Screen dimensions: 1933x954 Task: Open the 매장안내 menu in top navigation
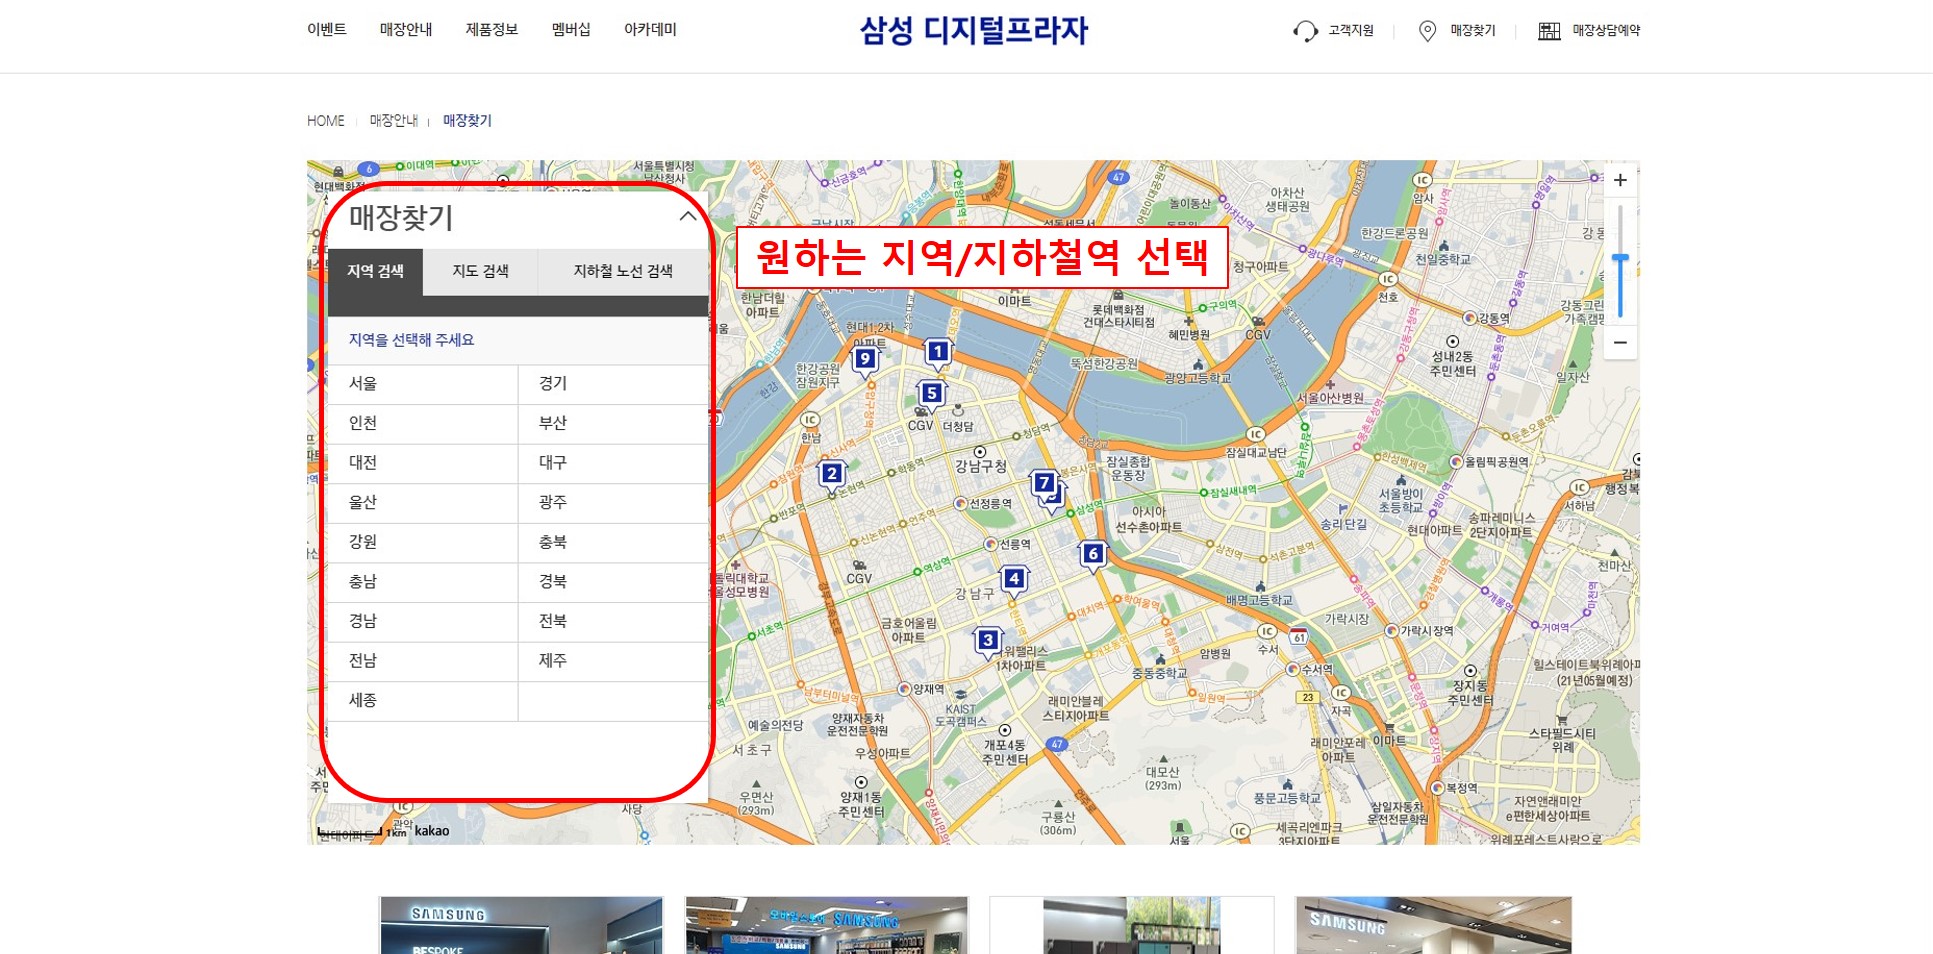pyautogui.click(x=405, y=30)
